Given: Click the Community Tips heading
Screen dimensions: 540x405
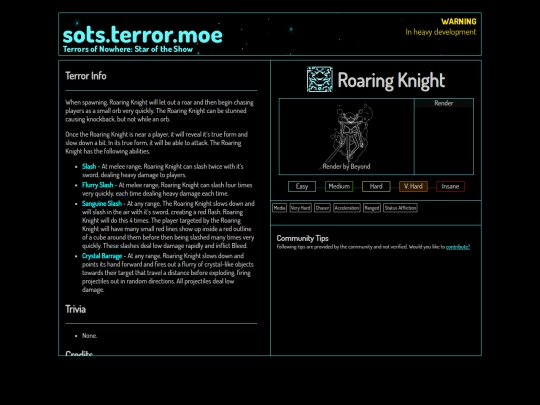Looking at the screenshot, I should tap(302, 238).
